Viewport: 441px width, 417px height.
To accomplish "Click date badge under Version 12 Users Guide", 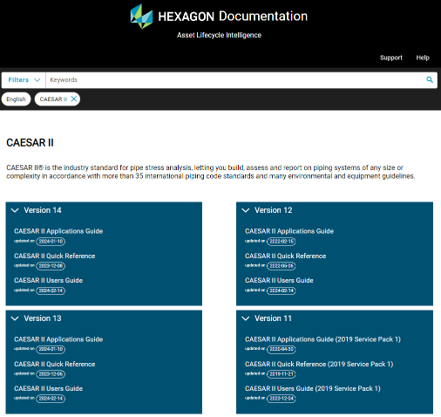I will 282,291.
